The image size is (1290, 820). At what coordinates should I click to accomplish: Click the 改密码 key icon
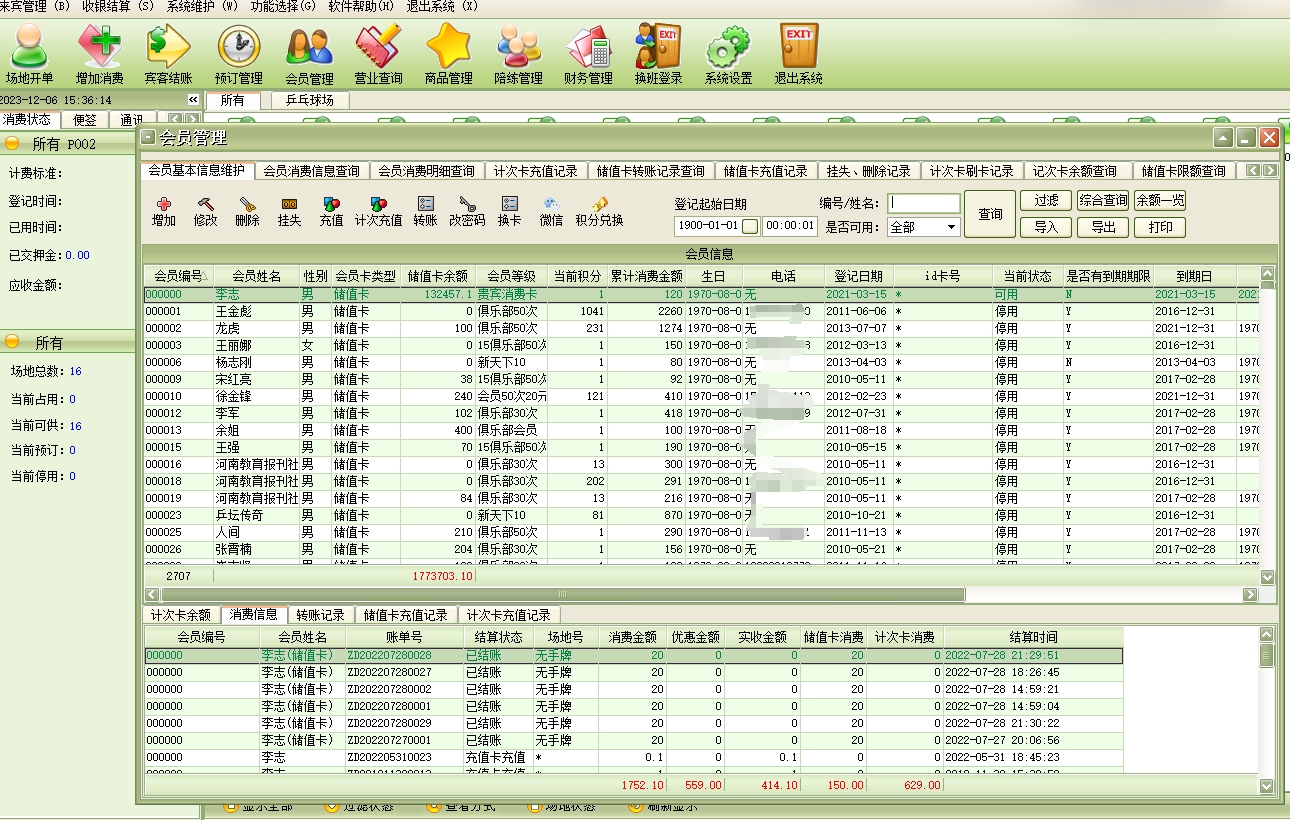pyautogui.click(x=466, y=211)
